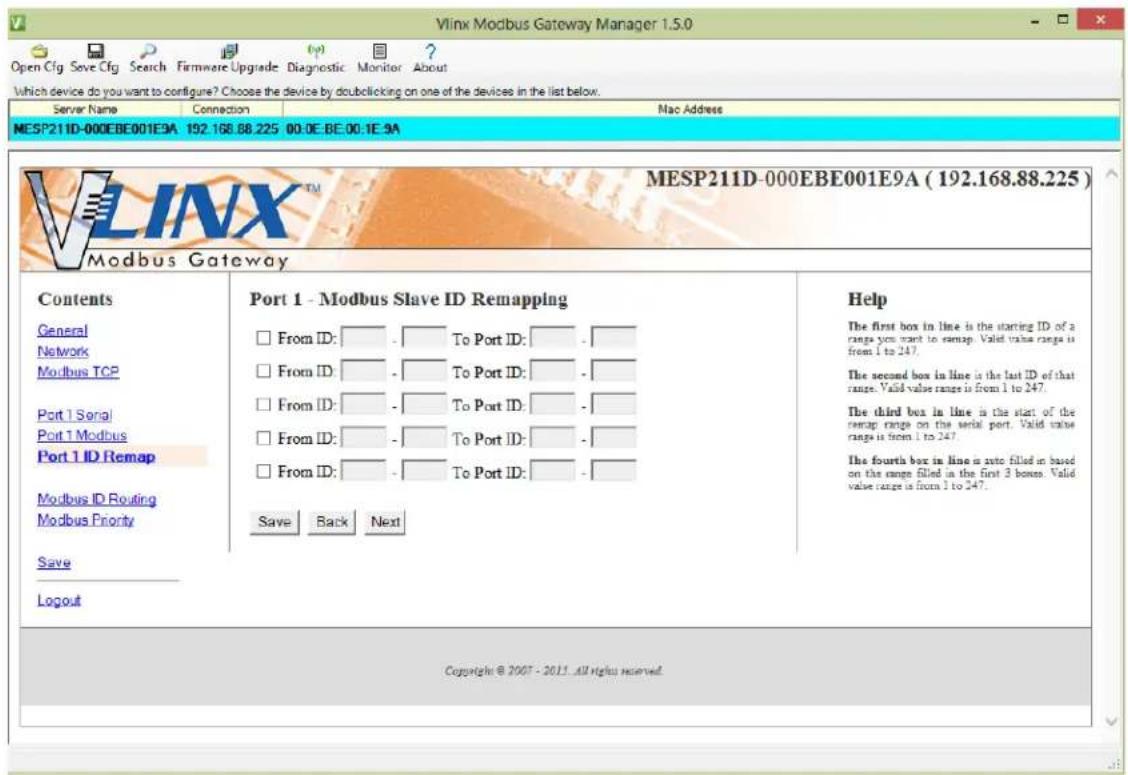Click the Connection column header
This screenshot has height=775, width=1128.
(232, 109)
